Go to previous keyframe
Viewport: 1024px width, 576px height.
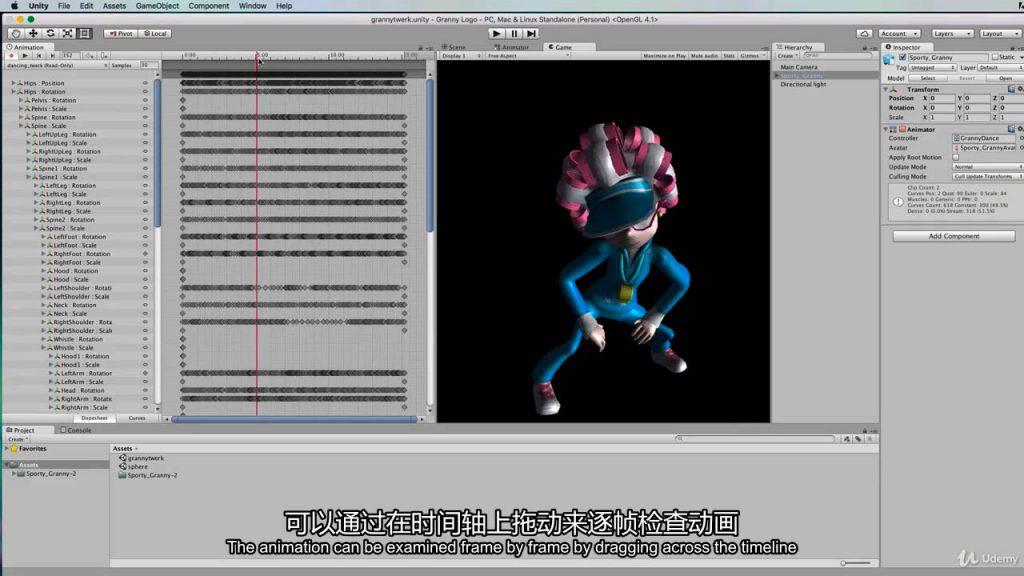click(39, 56)
